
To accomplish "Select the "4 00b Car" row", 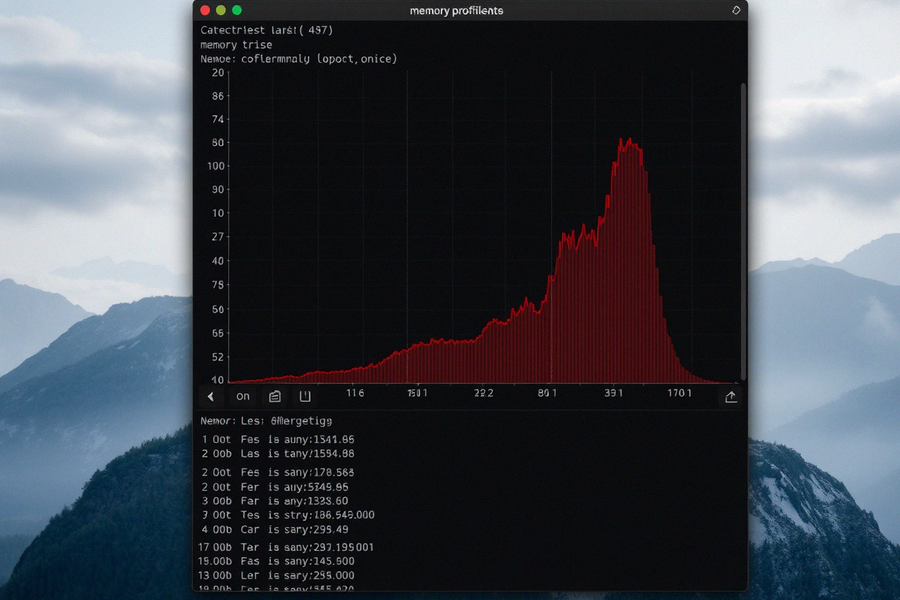I will coord(275,529).
